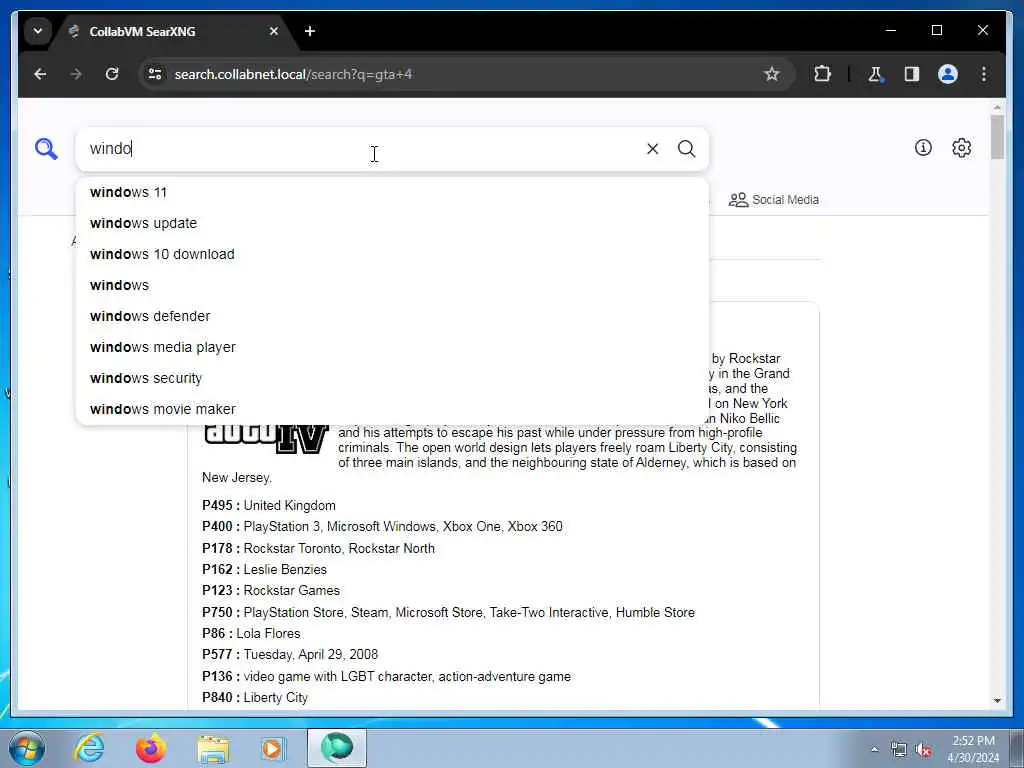Open the Preferences gear icon
Screen dimensions: 1024x768
[x=961, y=148]
